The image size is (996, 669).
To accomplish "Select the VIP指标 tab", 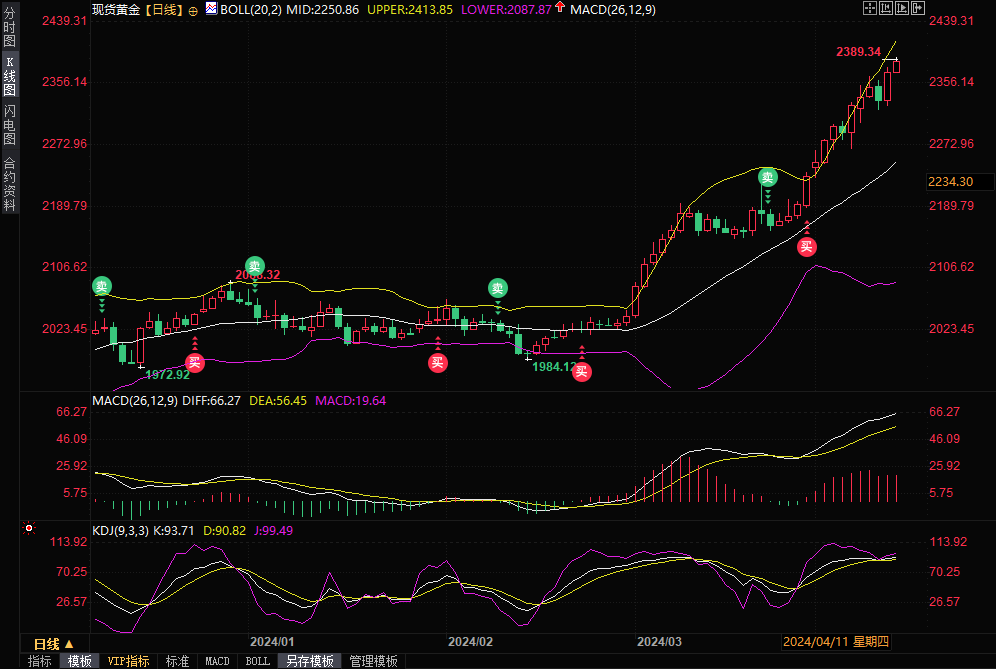I will [x=129, y=661].
